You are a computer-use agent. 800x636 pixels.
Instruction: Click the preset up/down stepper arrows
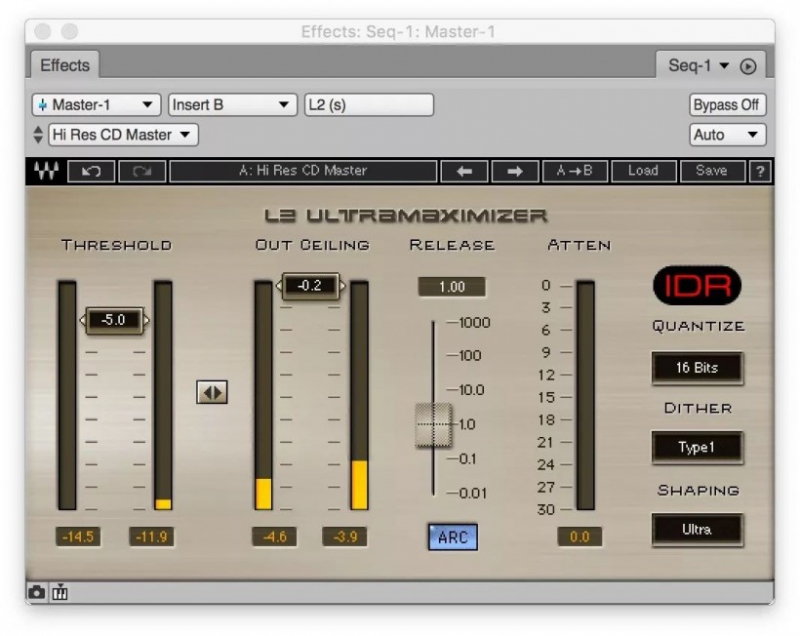38,135
